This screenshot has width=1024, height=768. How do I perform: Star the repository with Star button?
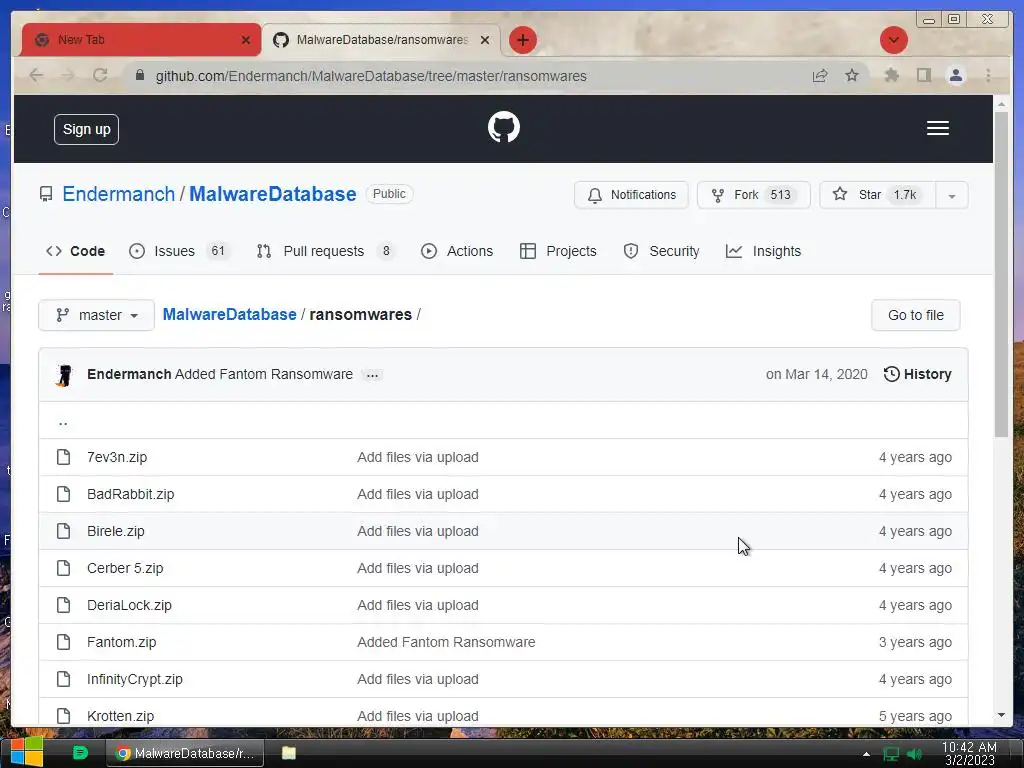click(877, 195)
